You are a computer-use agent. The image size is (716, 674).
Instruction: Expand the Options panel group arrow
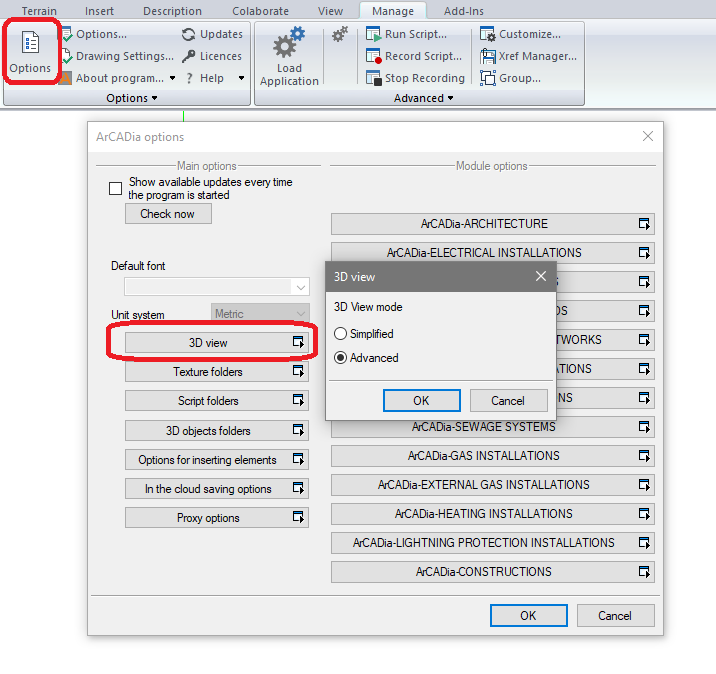154,98
